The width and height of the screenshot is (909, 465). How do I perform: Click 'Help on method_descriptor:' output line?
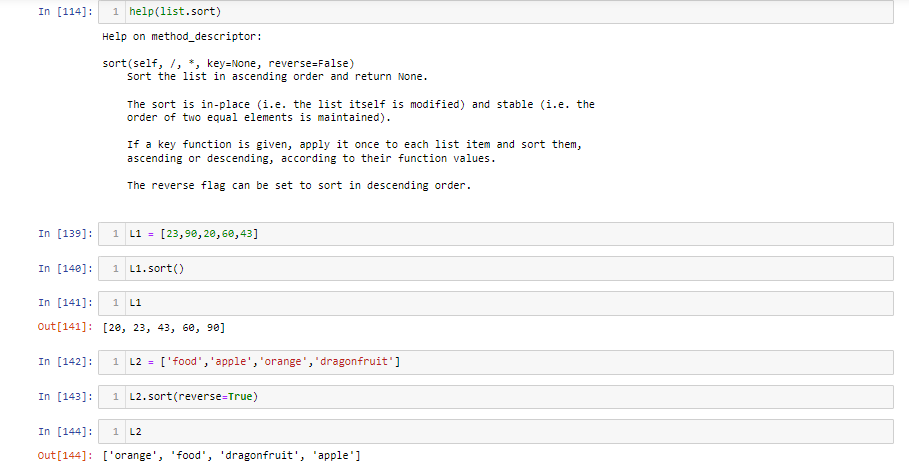point(182,37)
